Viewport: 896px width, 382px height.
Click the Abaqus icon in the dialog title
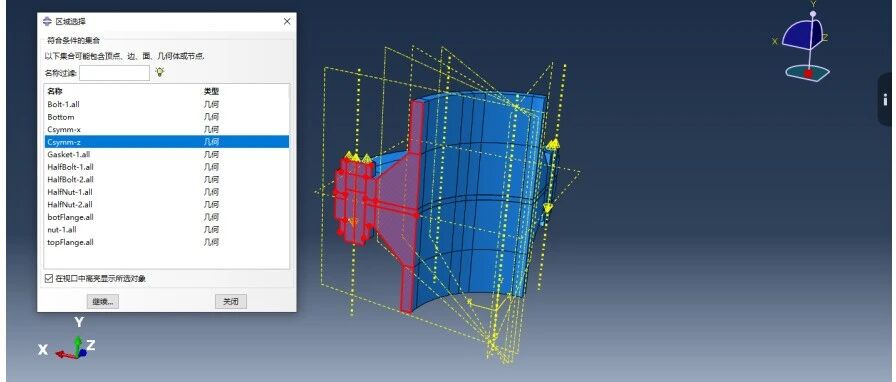[x=47, y=21]
